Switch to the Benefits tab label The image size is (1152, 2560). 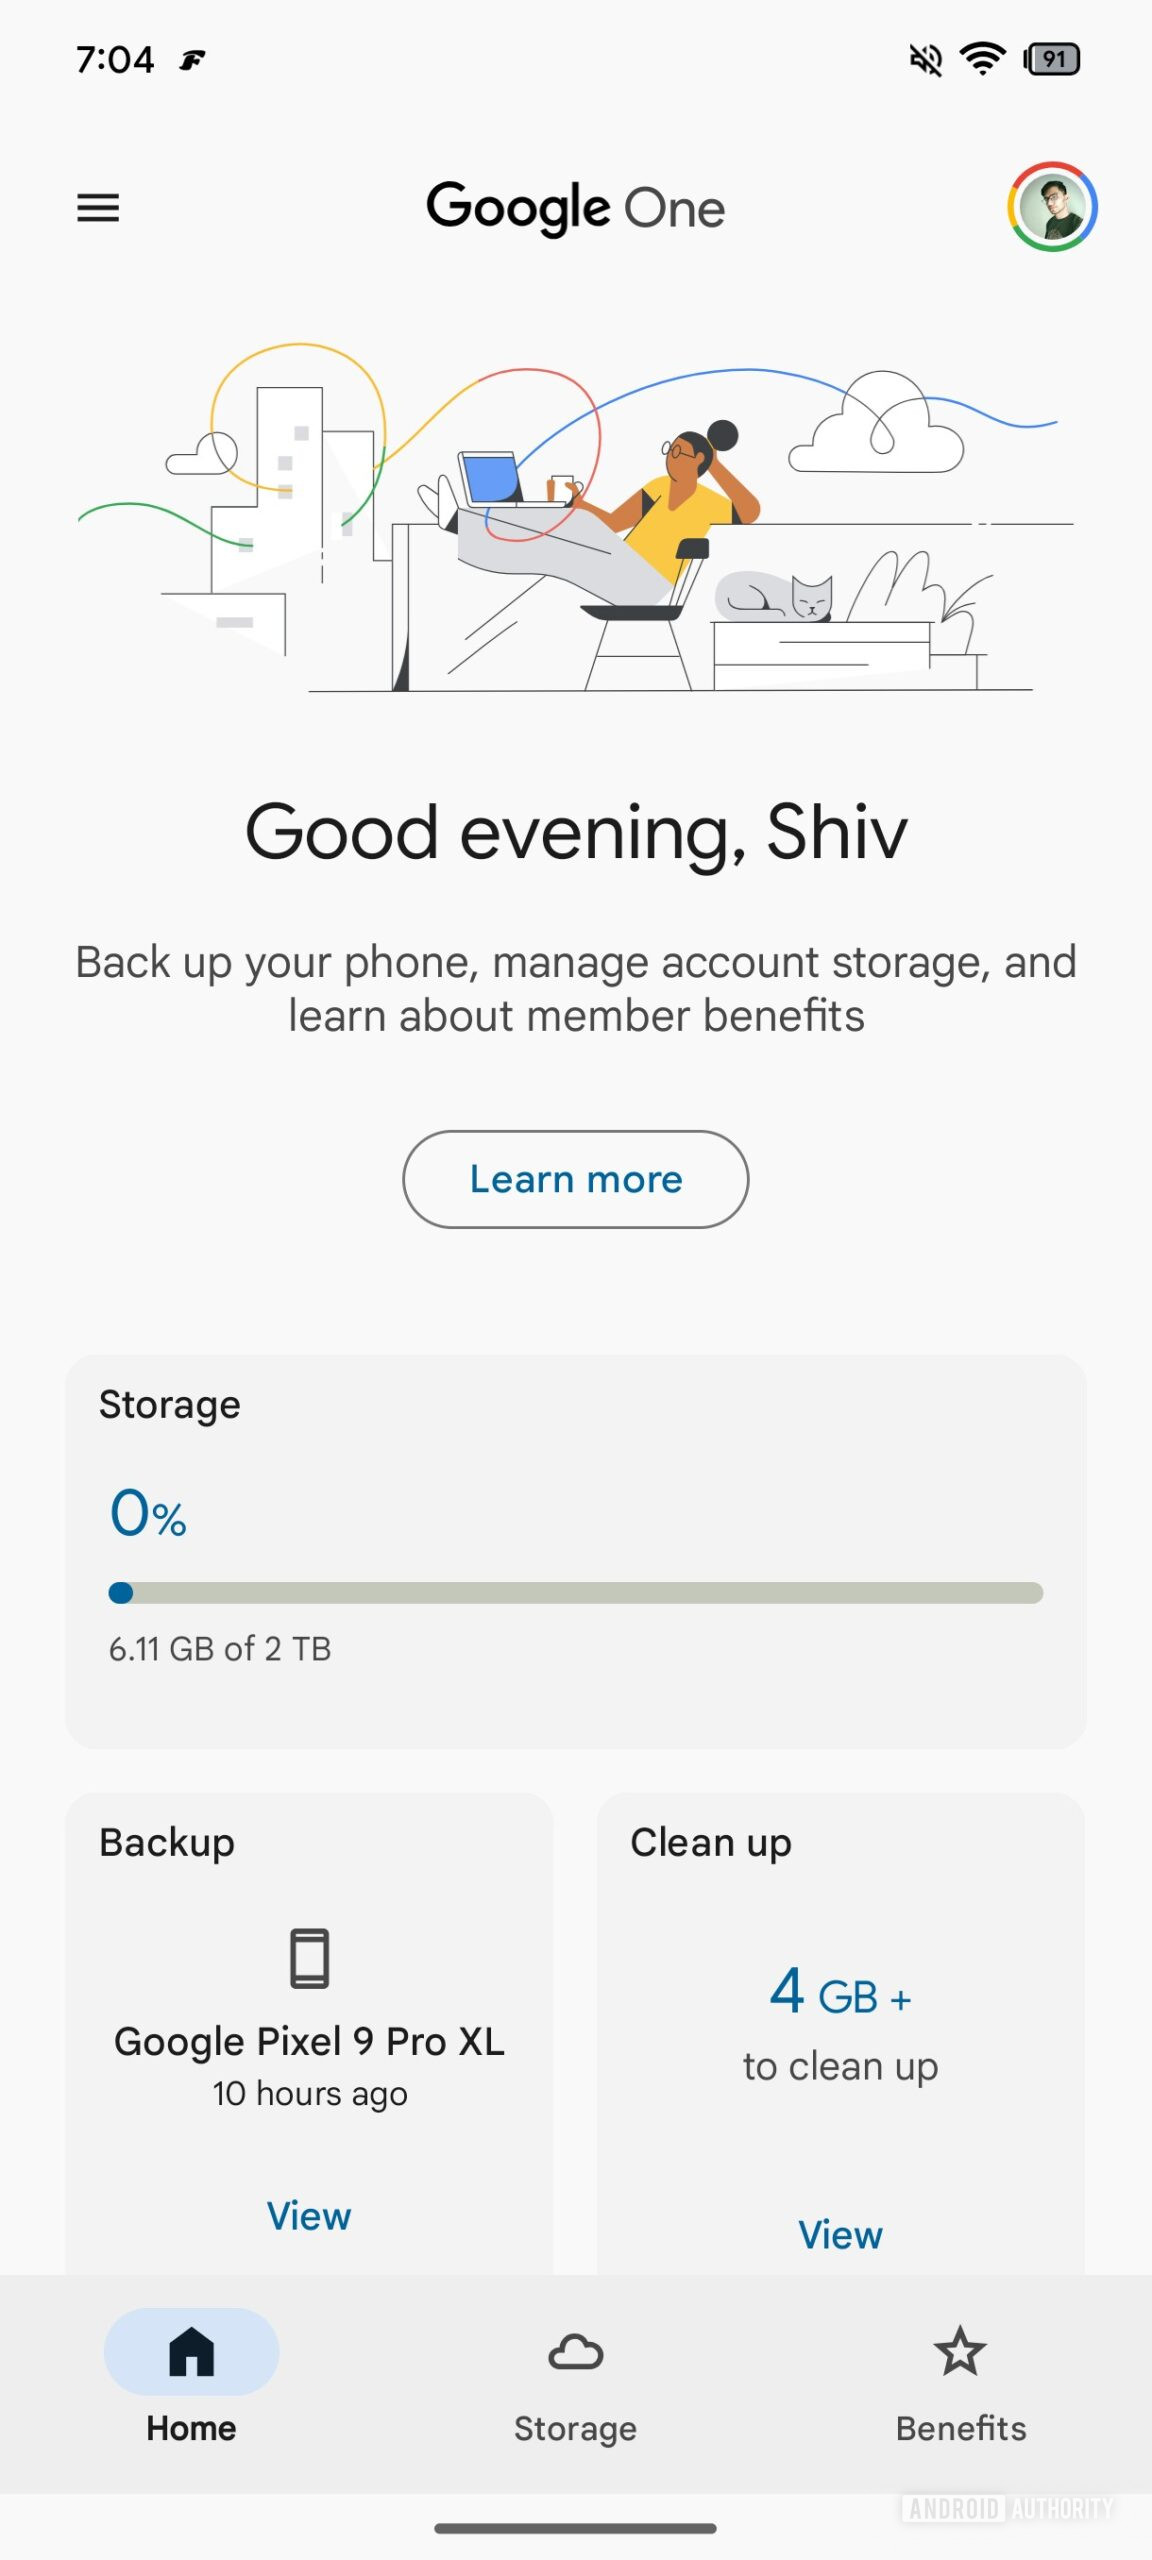point(960,2428)
